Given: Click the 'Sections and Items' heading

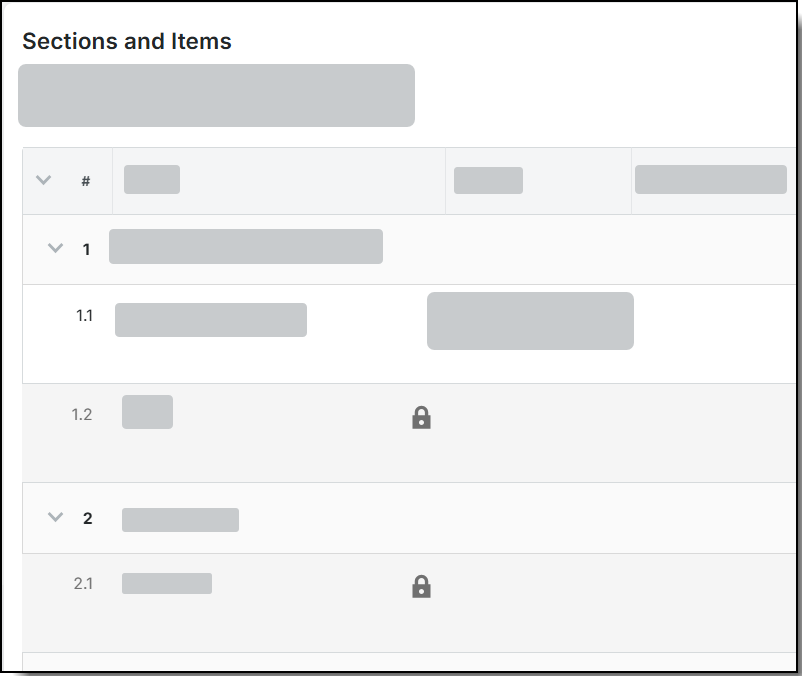Looking at the screenshot, I should pyautogui.click(x=125, y=41).
